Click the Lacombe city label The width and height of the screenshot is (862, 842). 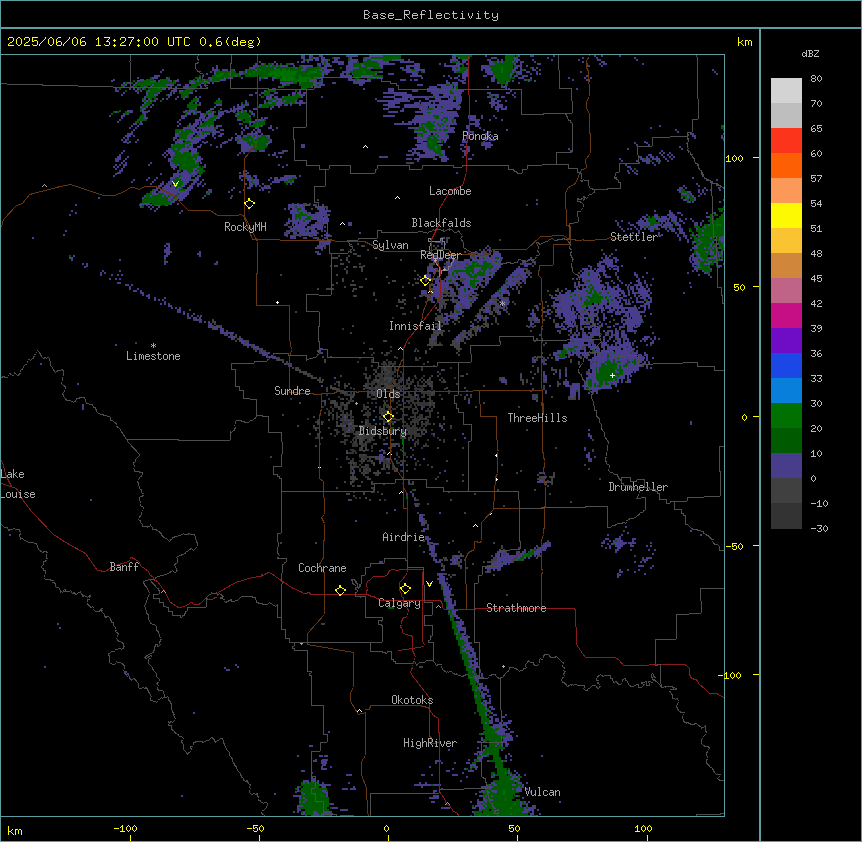[x=450, y=191]
